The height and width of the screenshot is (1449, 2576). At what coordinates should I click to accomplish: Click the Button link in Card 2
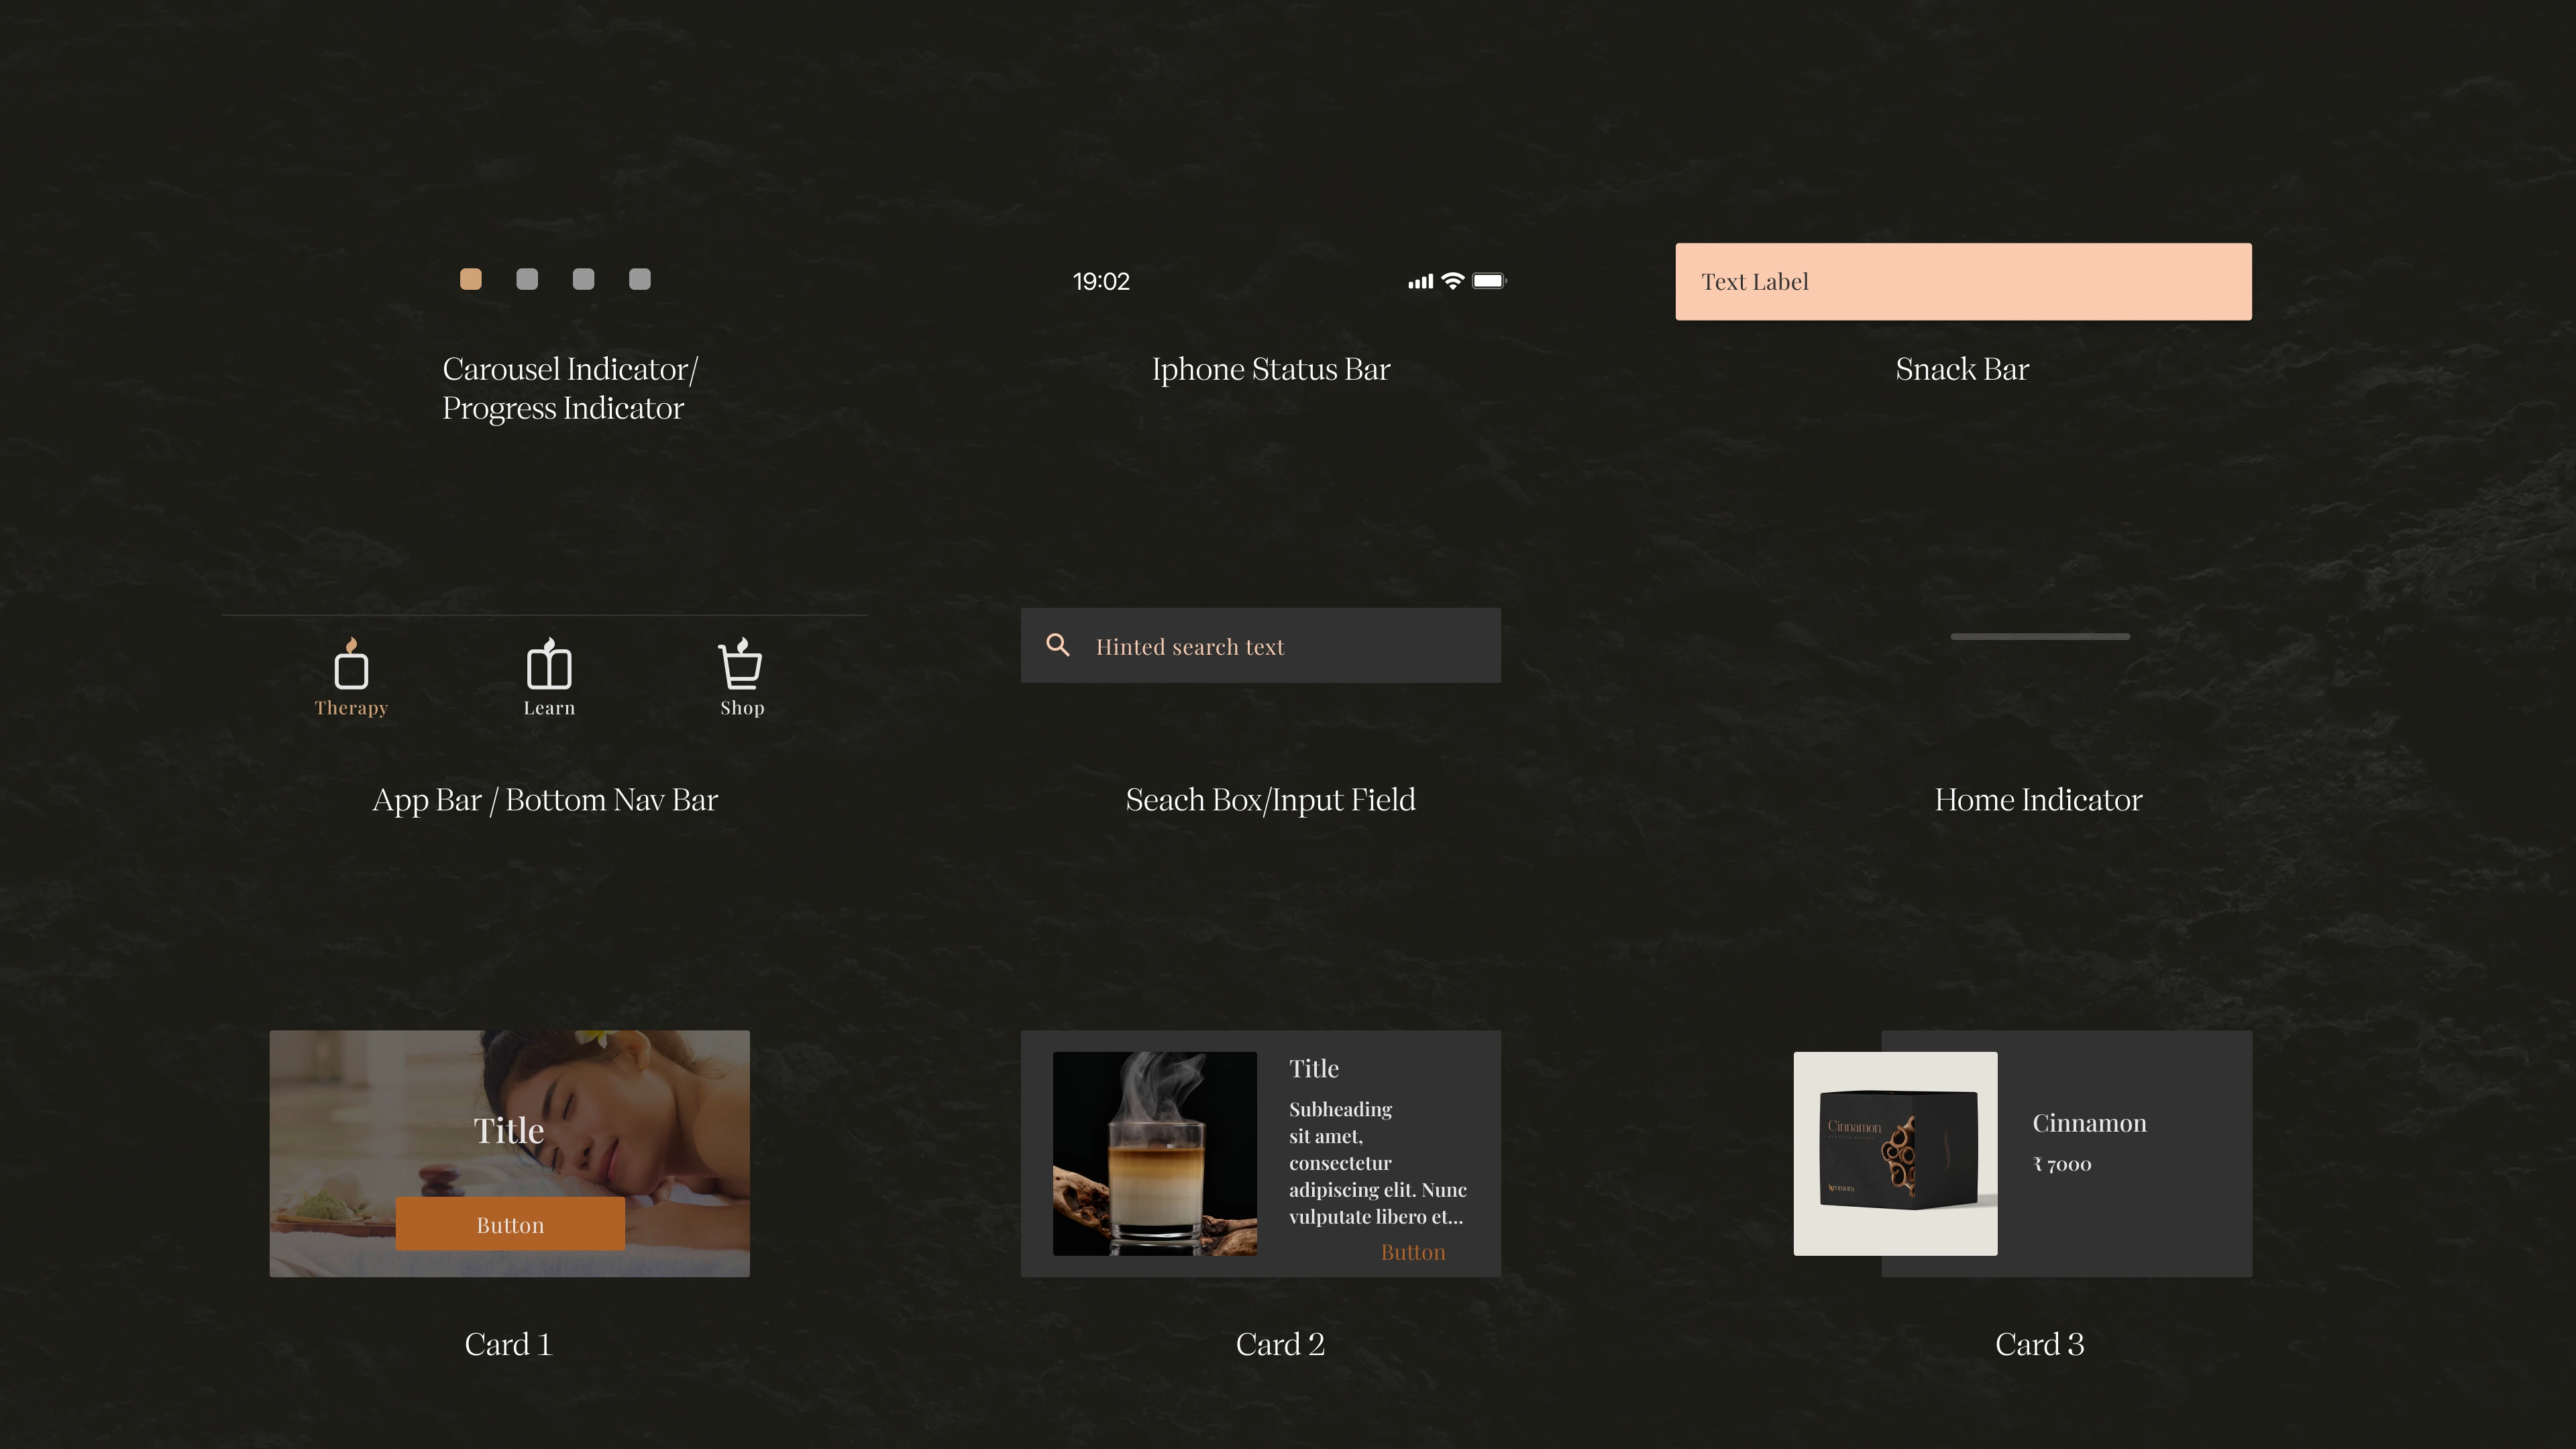[x=1412, y=1252]
